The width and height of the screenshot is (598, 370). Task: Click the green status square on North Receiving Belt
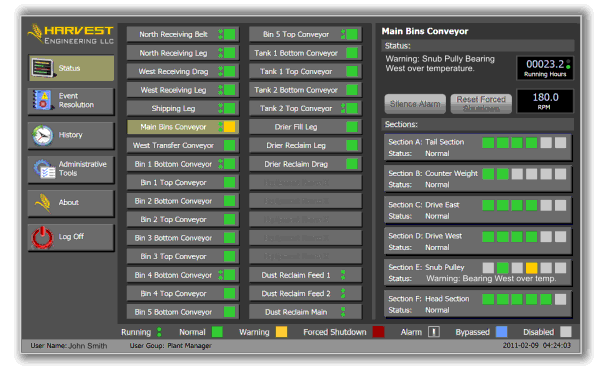(230, 34)
